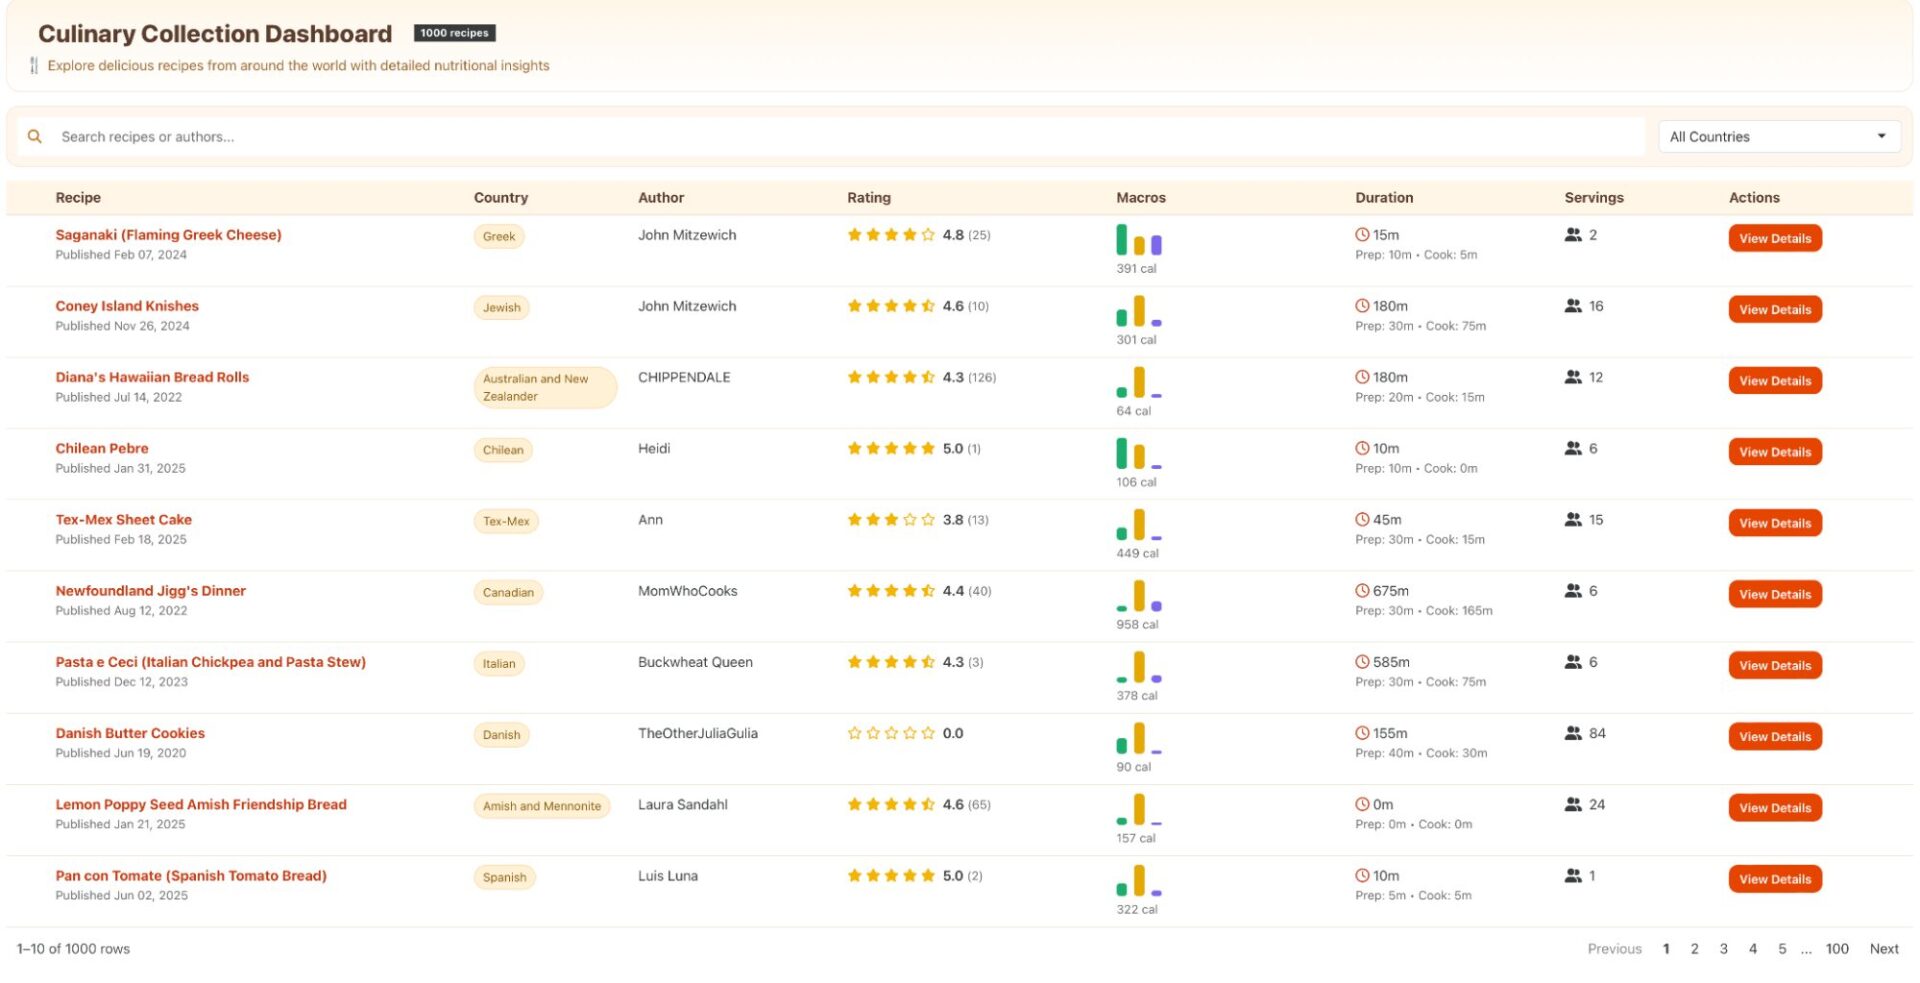The width and height of the screenshot is (1920, 983).
Task: Click the Spanish country tag
Action: (504, 878)
